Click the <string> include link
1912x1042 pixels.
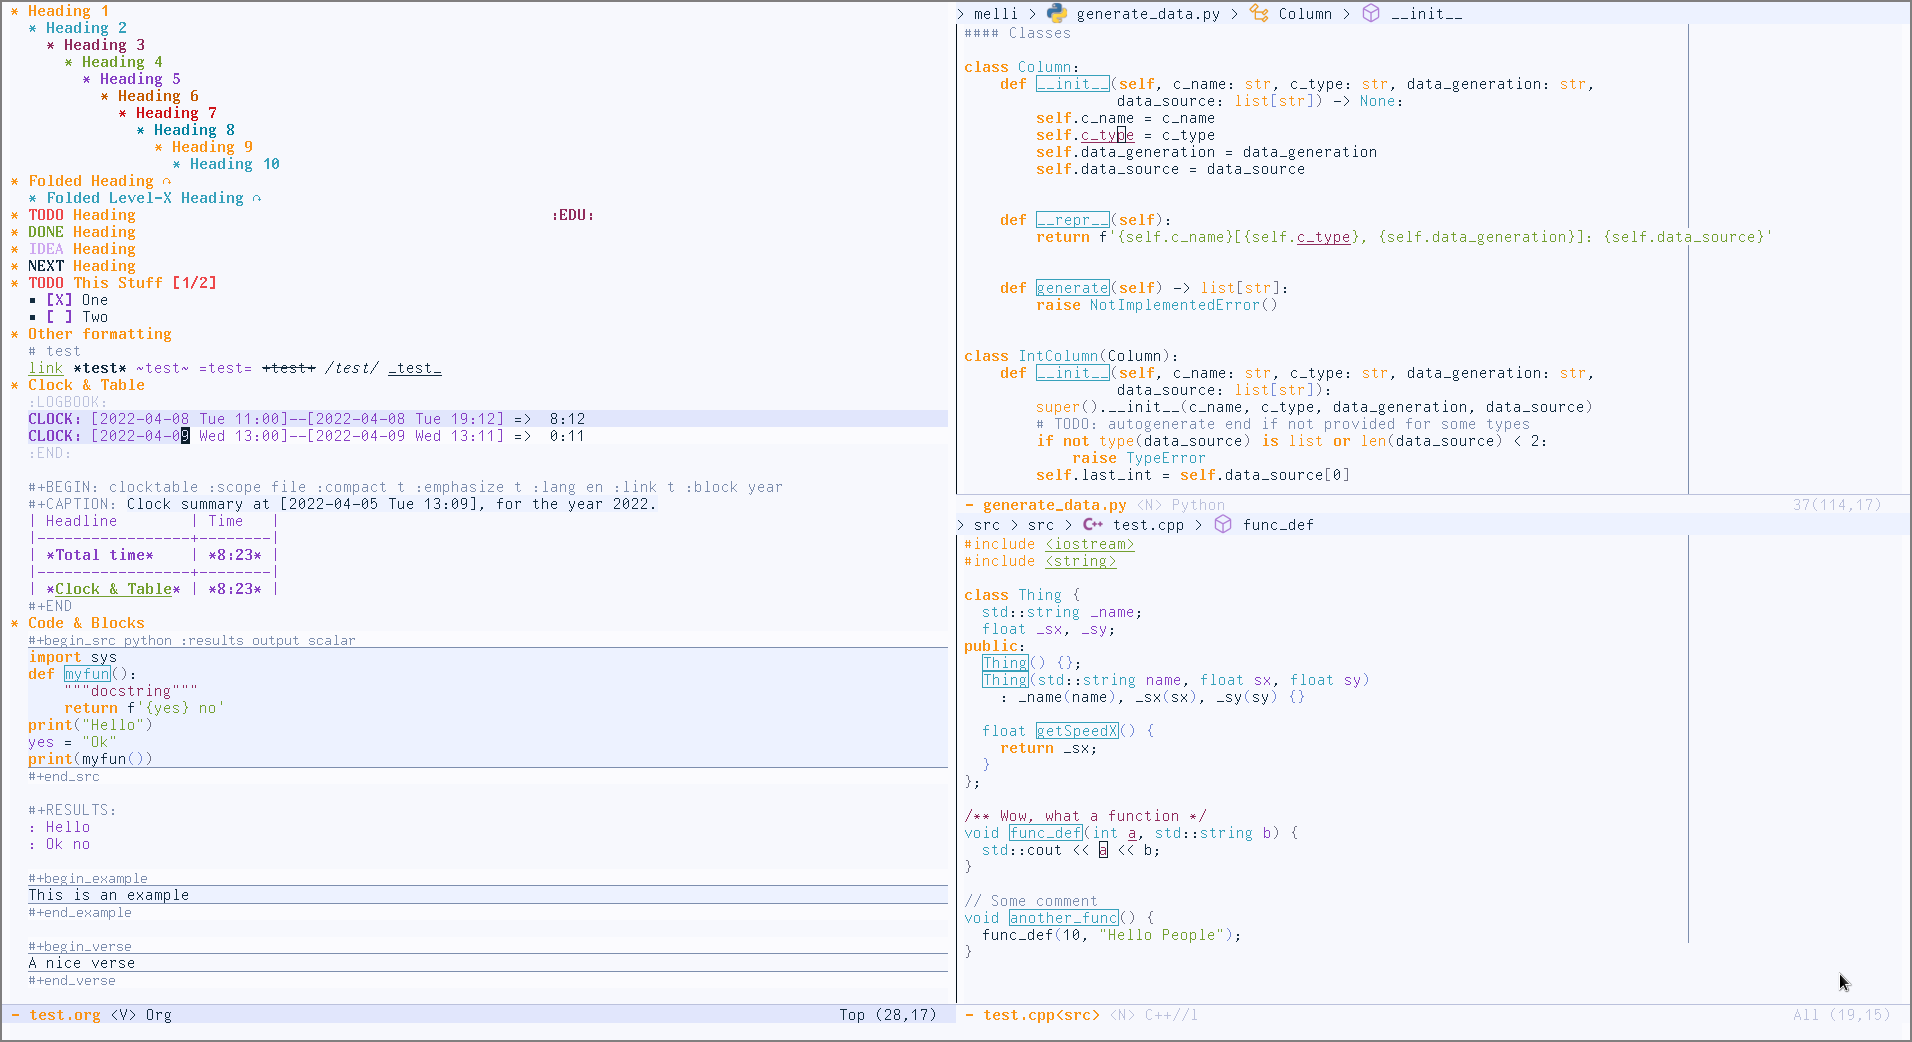click(x=1080, y=561)
